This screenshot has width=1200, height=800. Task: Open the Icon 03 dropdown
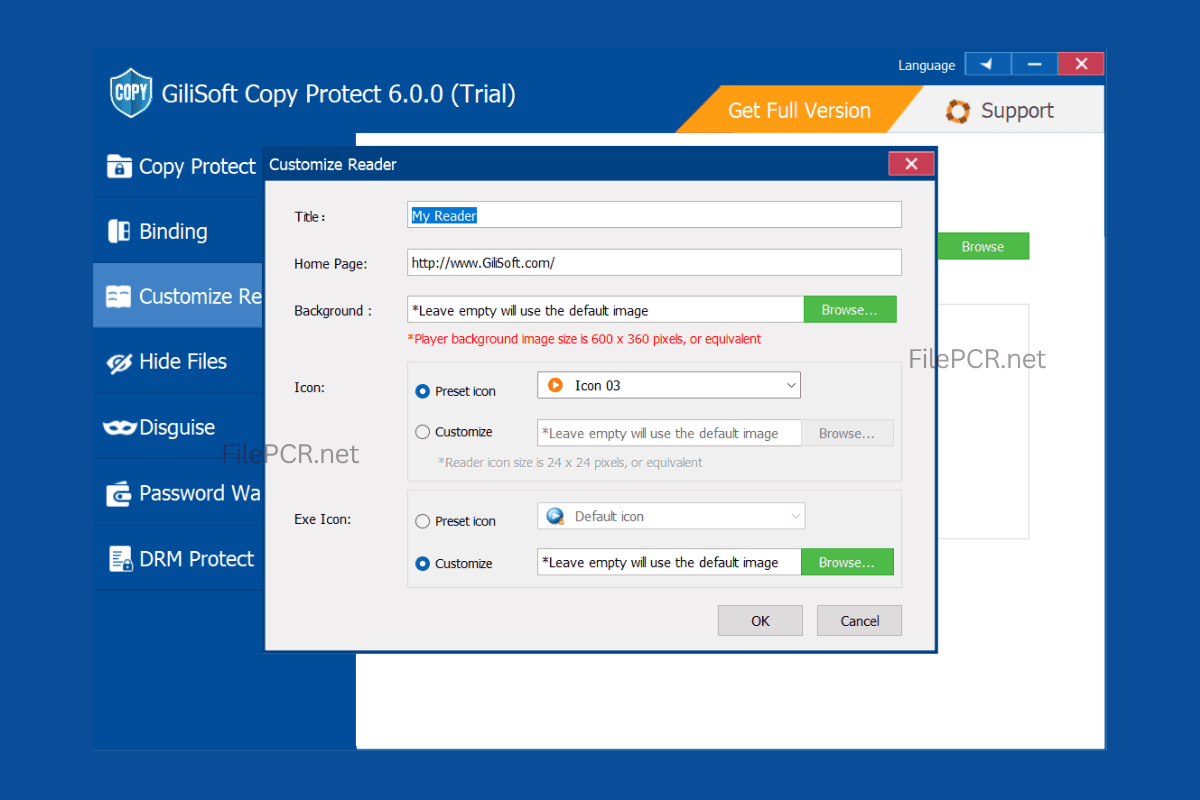669,385
